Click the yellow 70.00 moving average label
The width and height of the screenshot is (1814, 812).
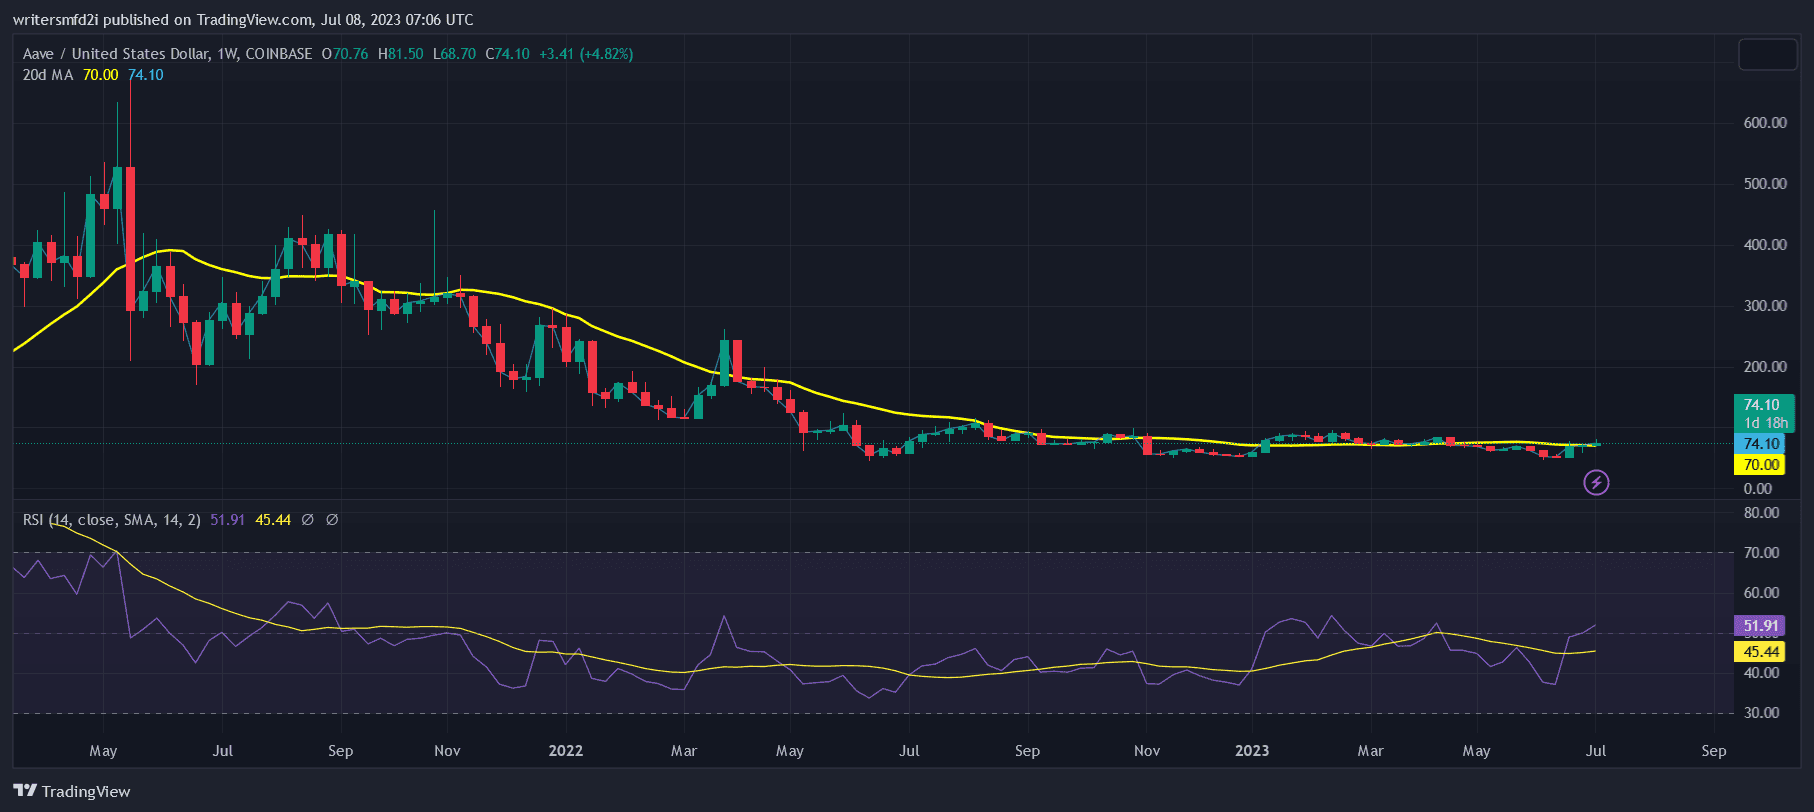click(x=1761, y=465)
